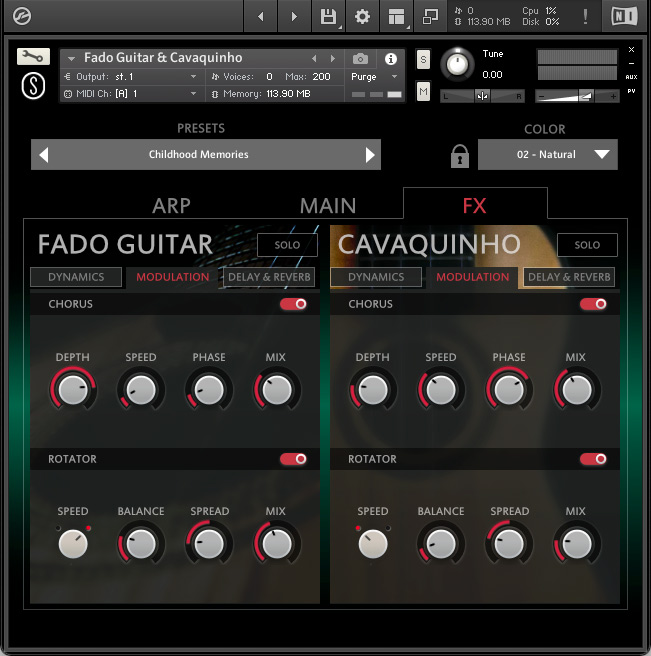Click the resize window view icon
The image size is (651, 656).
point(431,16)
